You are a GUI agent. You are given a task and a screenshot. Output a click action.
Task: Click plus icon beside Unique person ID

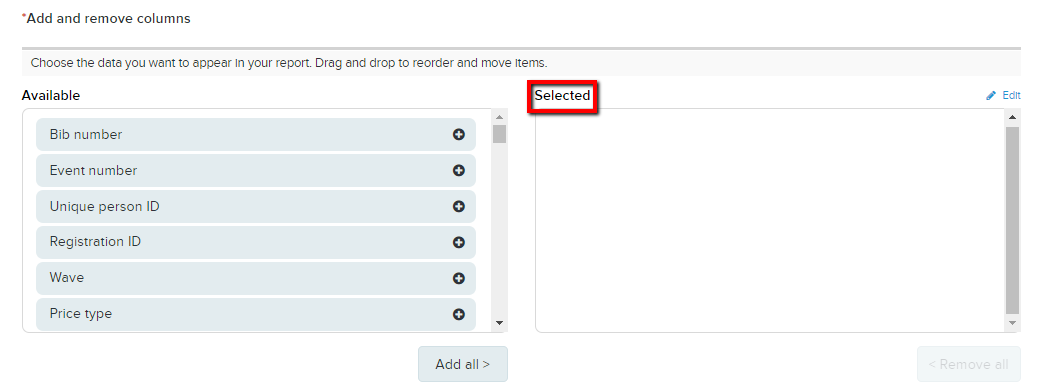pyautogui.click(x=458, y=206)
